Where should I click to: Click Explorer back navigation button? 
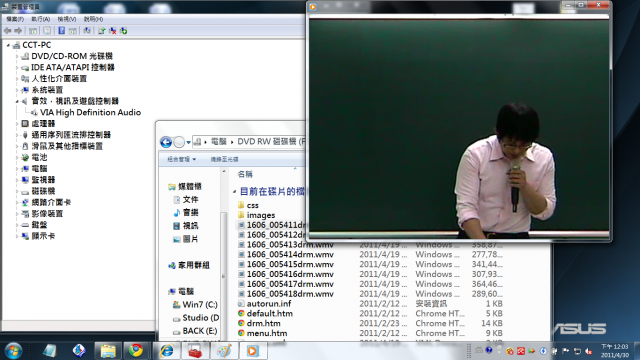166,142
